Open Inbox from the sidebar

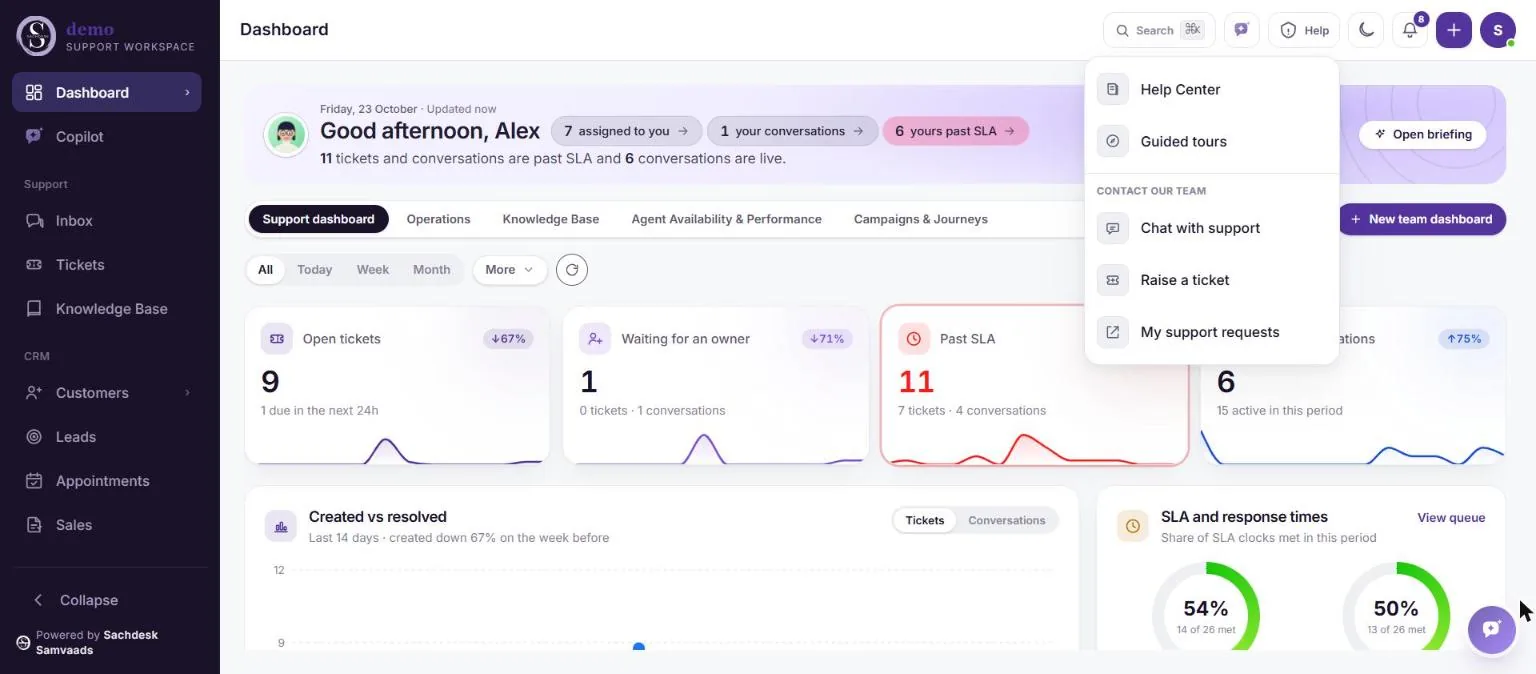pyautogui.click(x=107, y=220)
